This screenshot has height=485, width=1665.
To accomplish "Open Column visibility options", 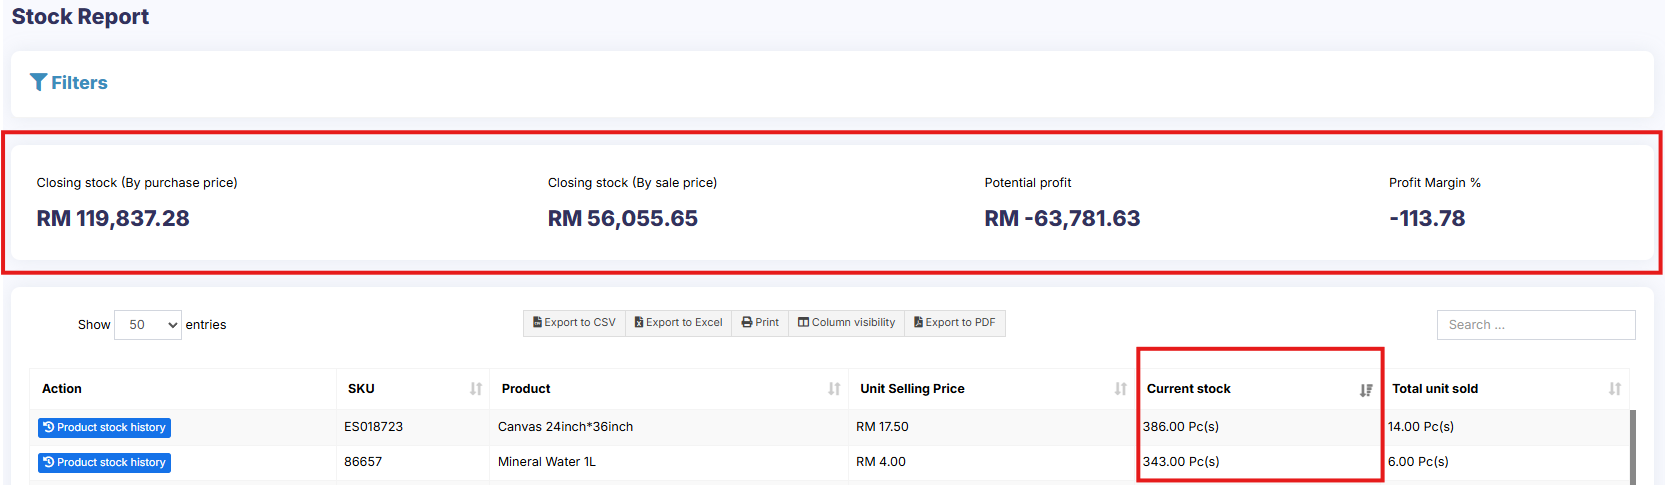I will 846,323.
